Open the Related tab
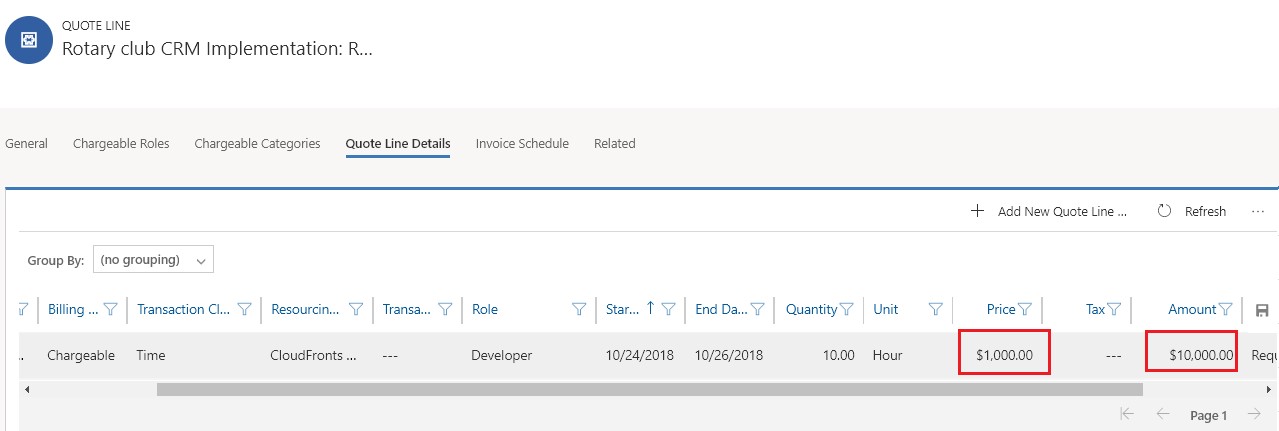 (614, 144)
